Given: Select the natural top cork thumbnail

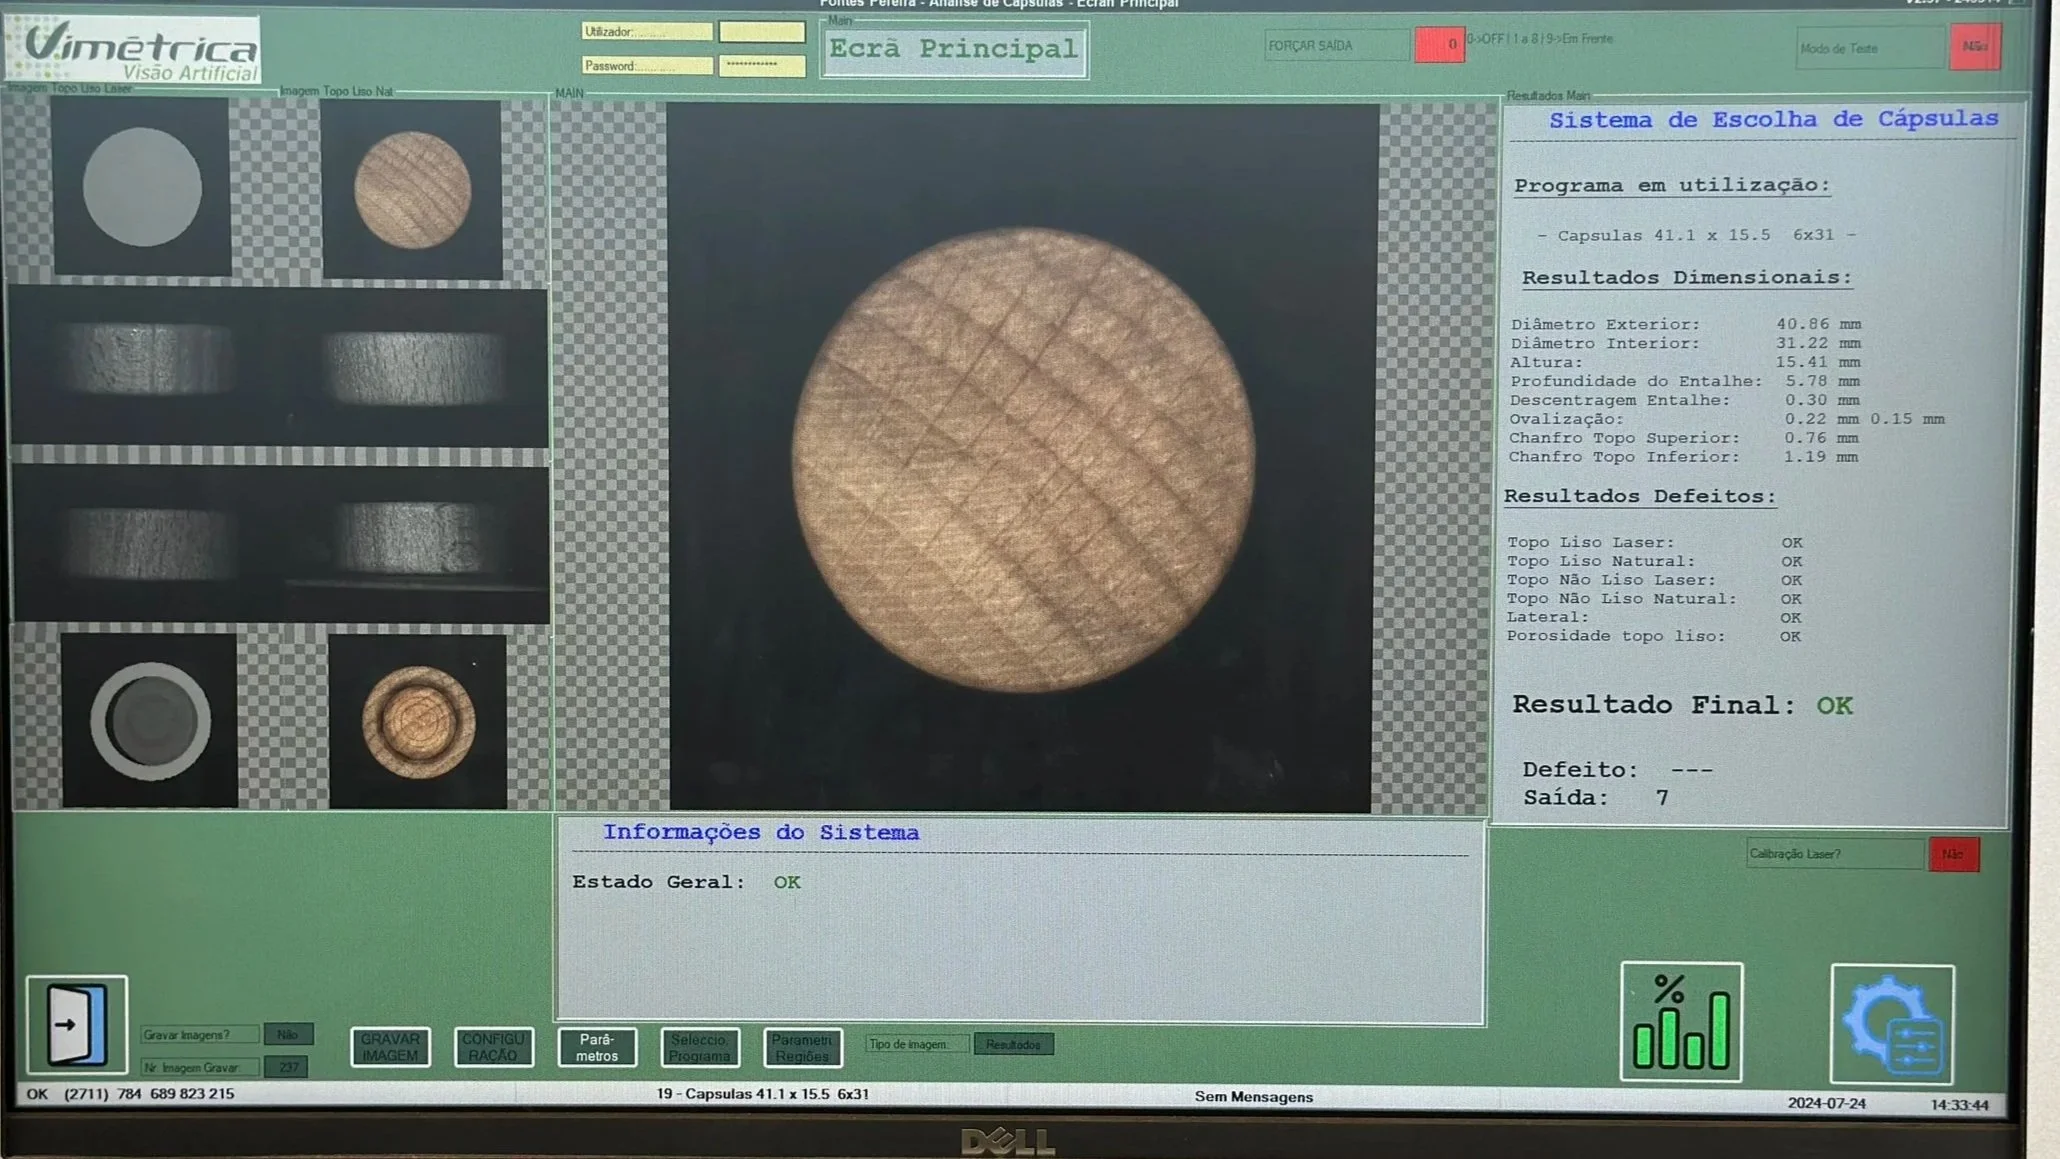Looking at the screenshot, I should 412,189.
